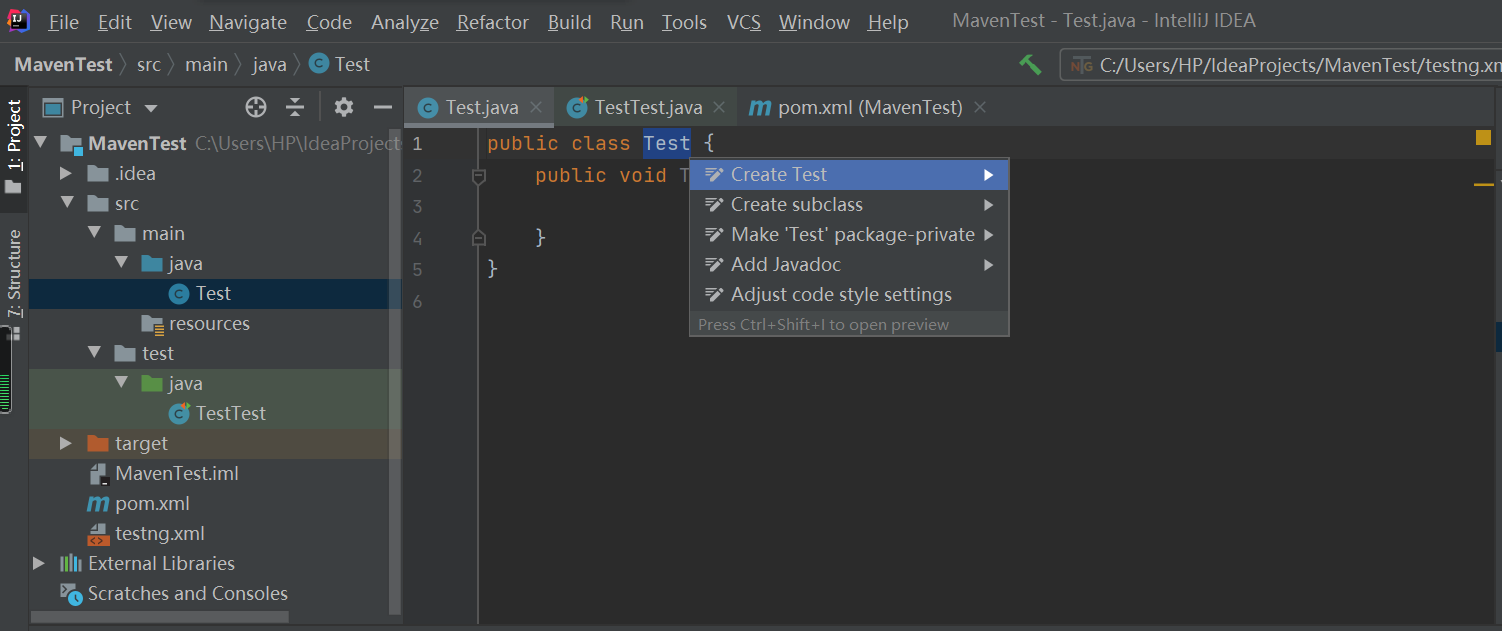This screenshot has width=1502, height=631.
Task: Select the TestTest class in tree
Action: pyautogui.click(x=218, y=413)
